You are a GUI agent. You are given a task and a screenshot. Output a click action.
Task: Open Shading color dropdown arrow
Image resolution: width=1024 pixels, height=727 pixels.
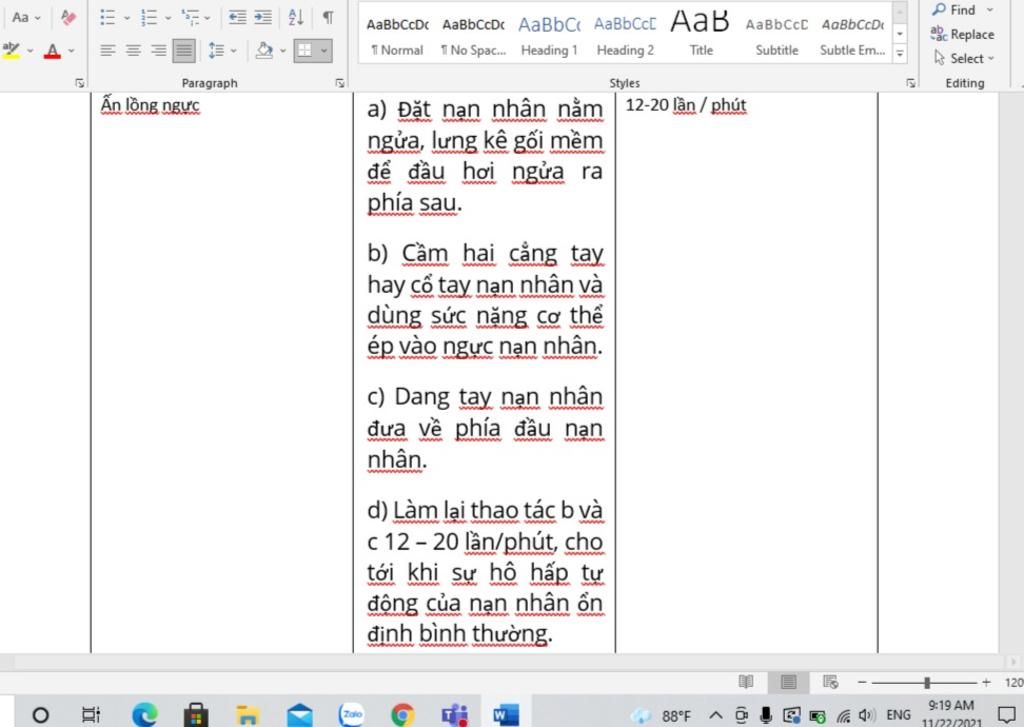(x=283, y=51)
